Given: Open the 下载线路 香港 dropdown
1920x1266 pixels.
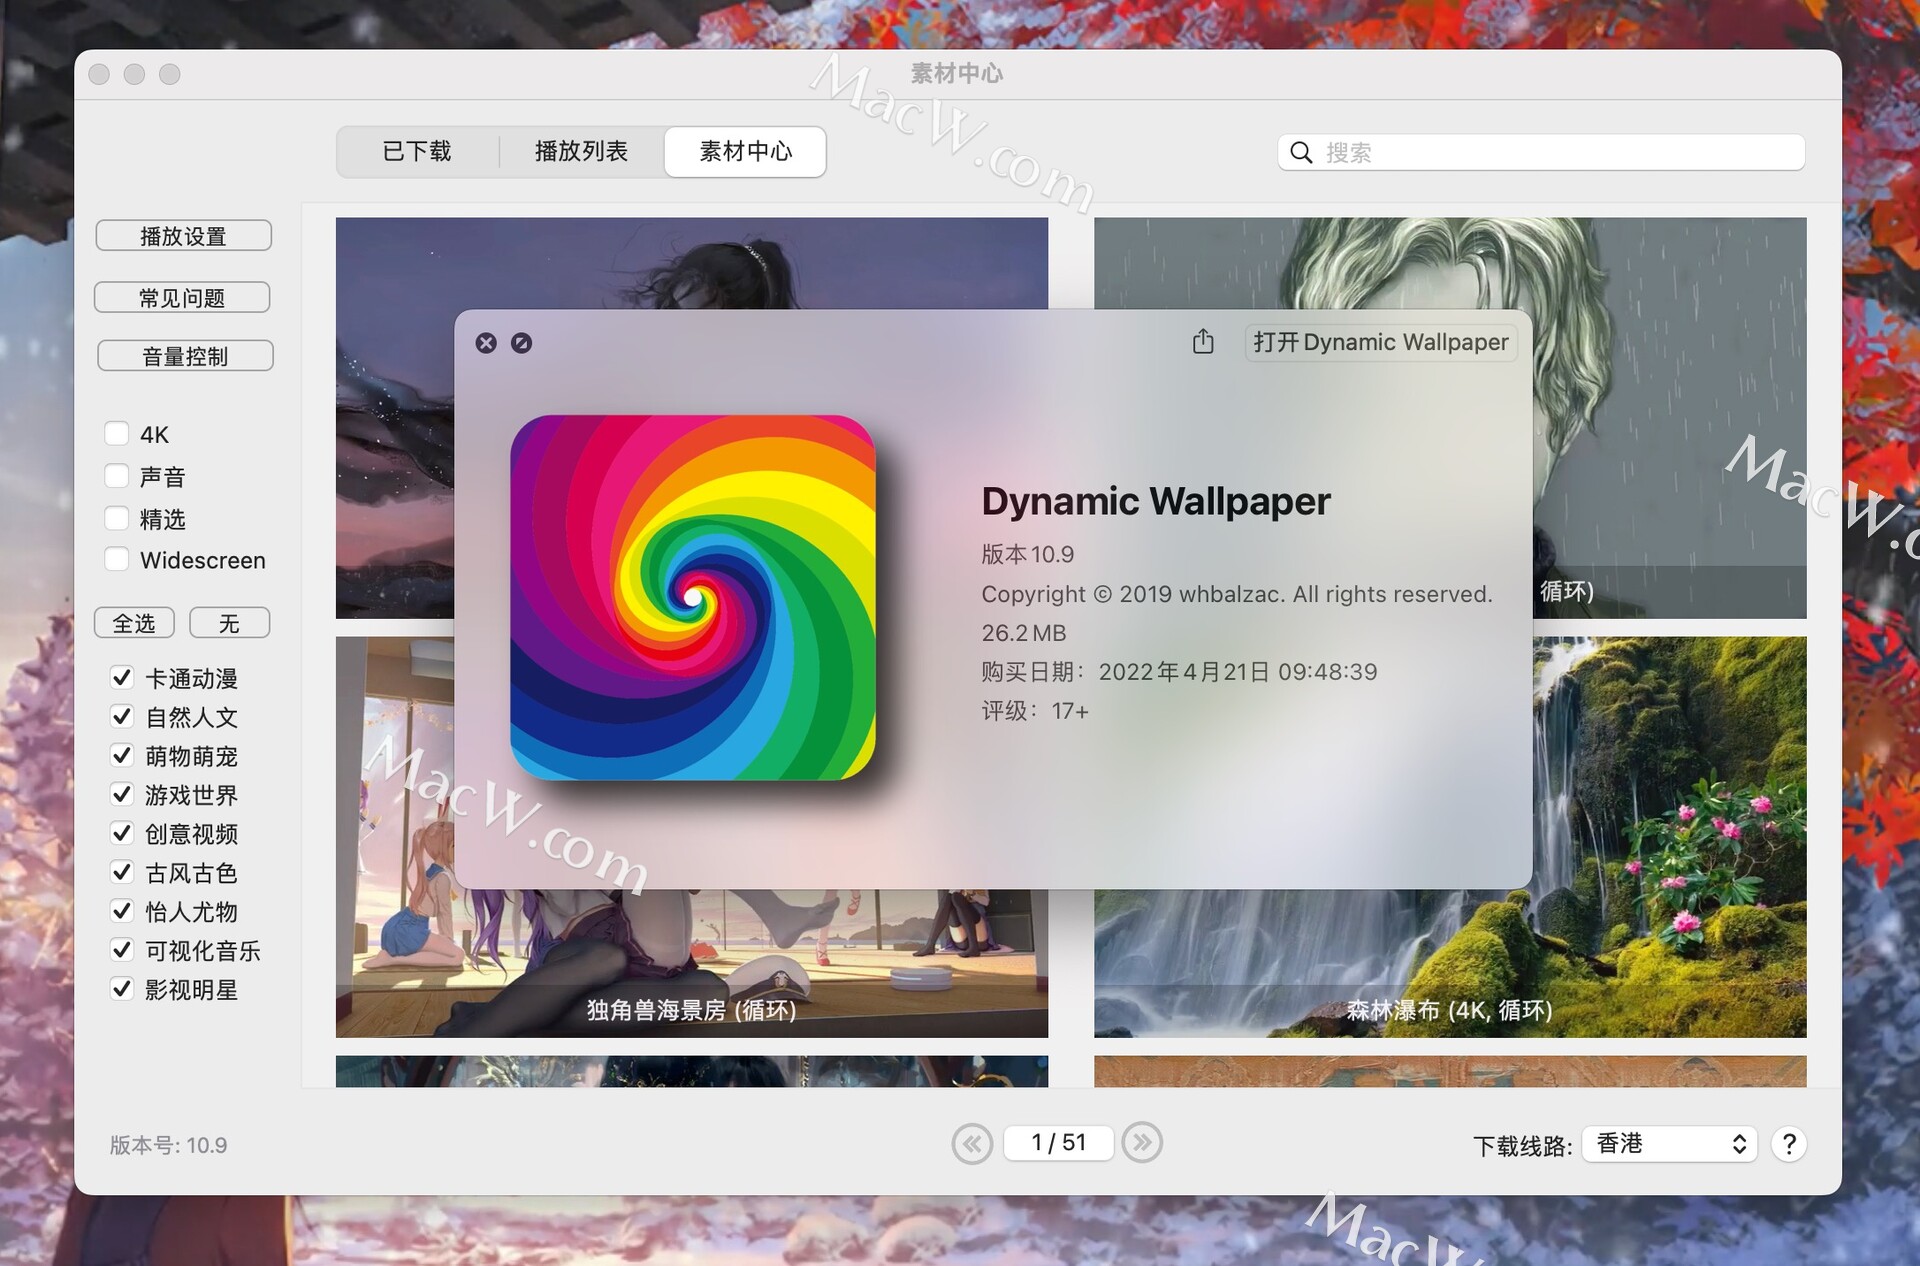Looking at the screenshot, I should (1669, 1143).
